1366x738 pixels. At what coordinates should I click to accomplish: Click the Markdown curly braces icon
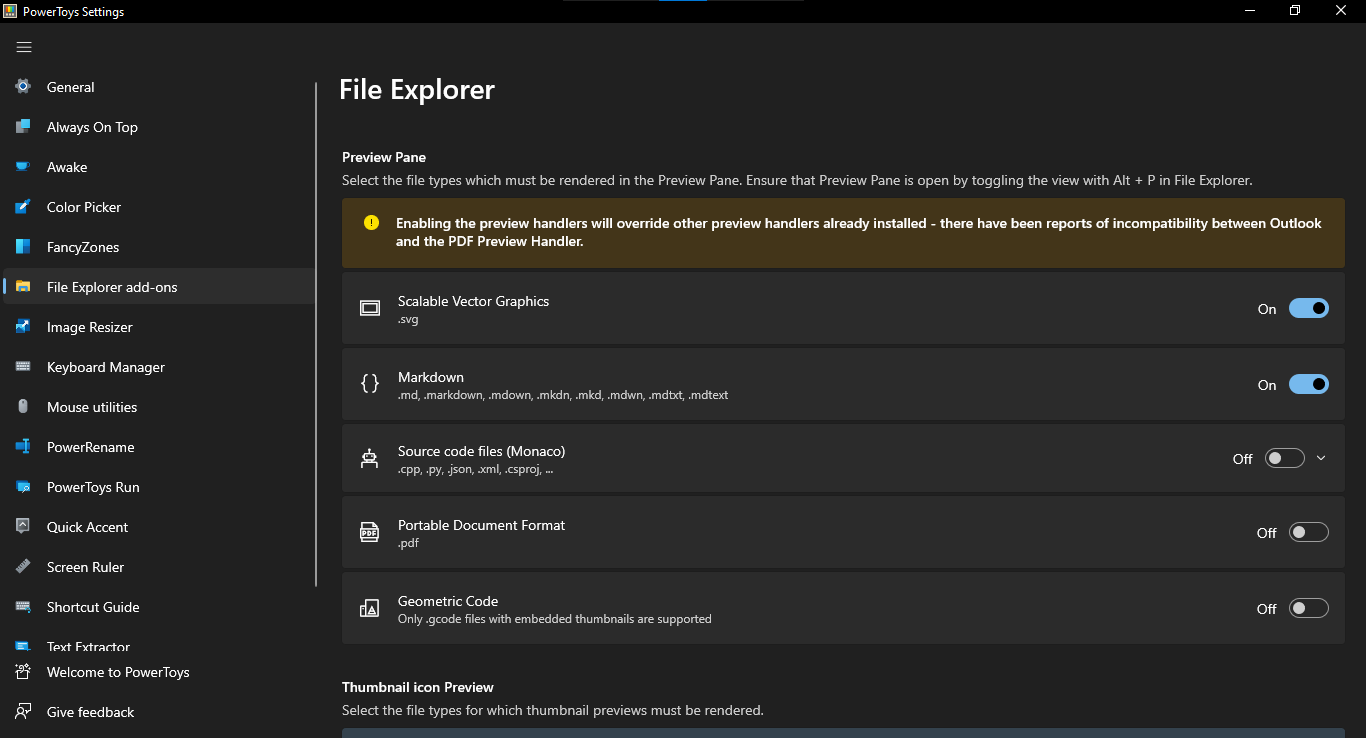coord(370,384)
